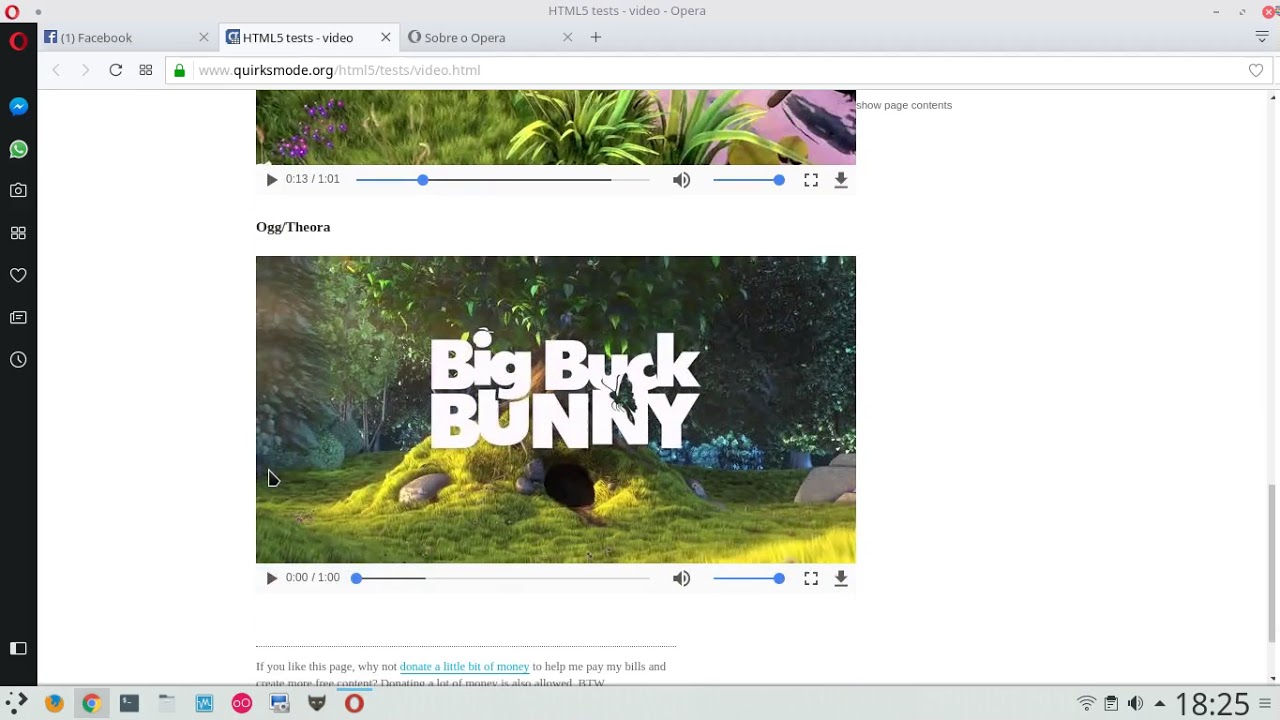1280x720 pixels.
Task: Click the Ogg/Theora heading text
Action: tap(293, 227)
